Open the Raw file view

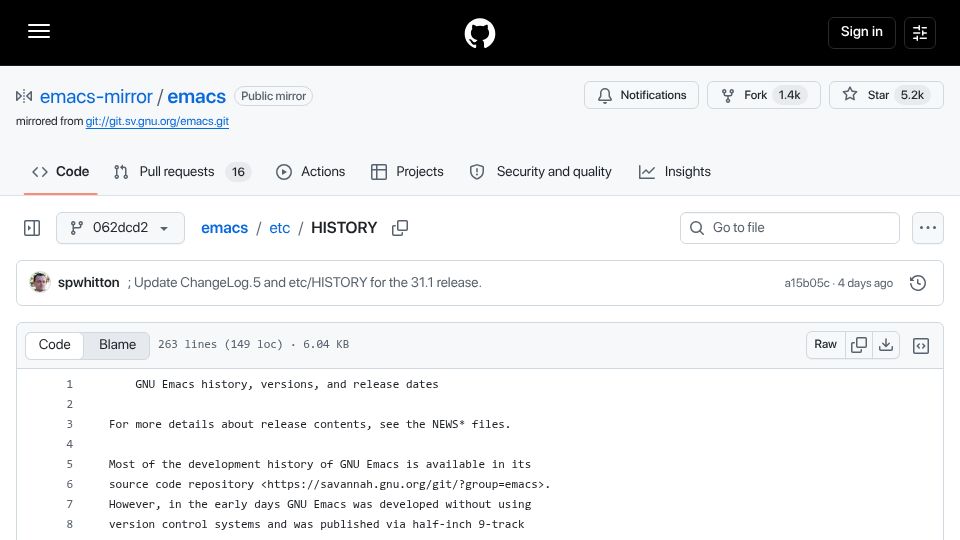point(825,345)
